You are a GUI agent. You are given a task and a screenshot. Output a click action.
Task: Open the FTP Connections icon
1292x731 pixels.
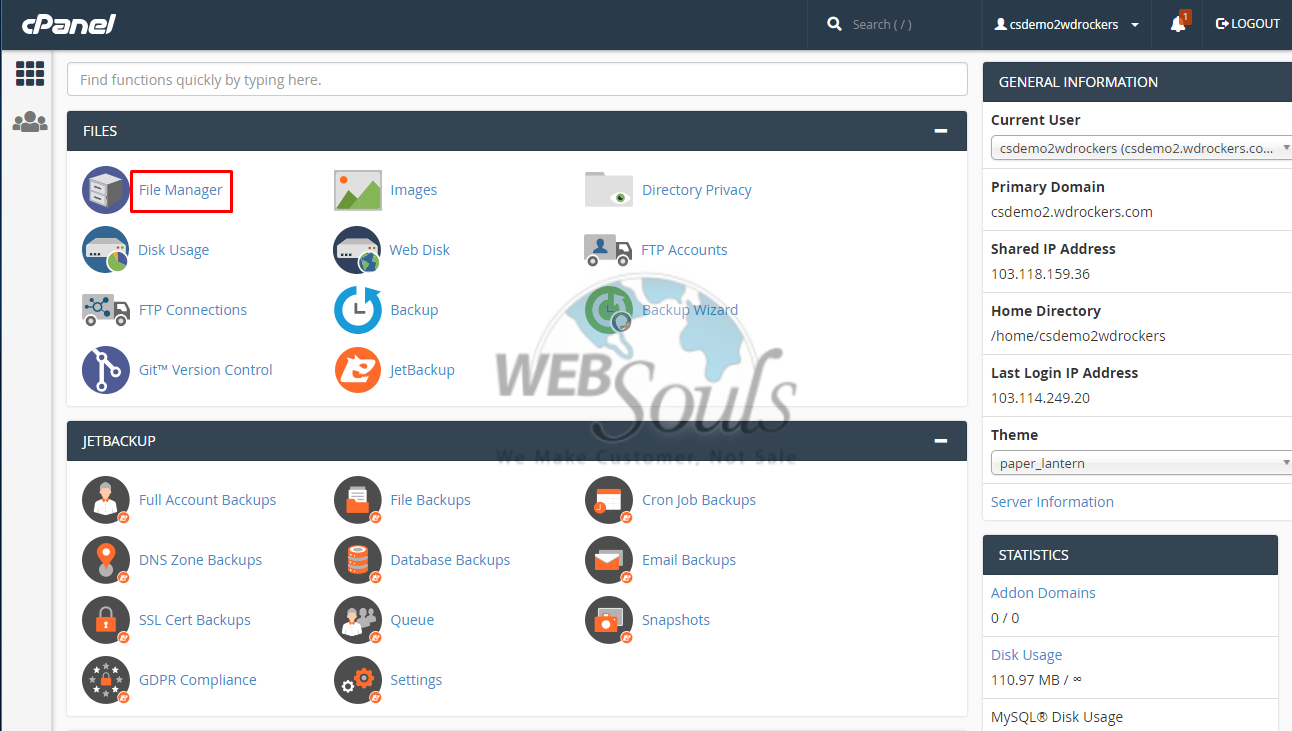coord(106,310)
